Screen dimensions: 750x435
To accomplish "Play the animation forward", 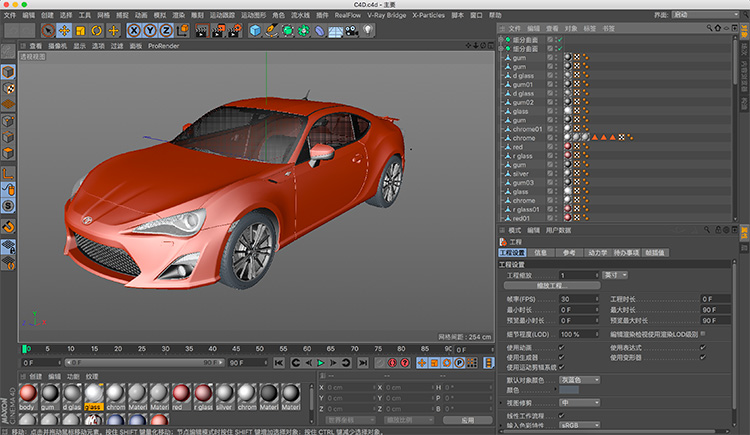I will 321,363.
